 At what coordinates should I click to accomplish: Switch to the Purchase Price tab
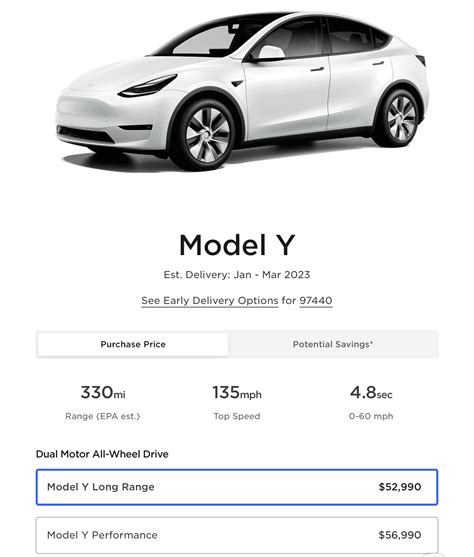point(133,344)
